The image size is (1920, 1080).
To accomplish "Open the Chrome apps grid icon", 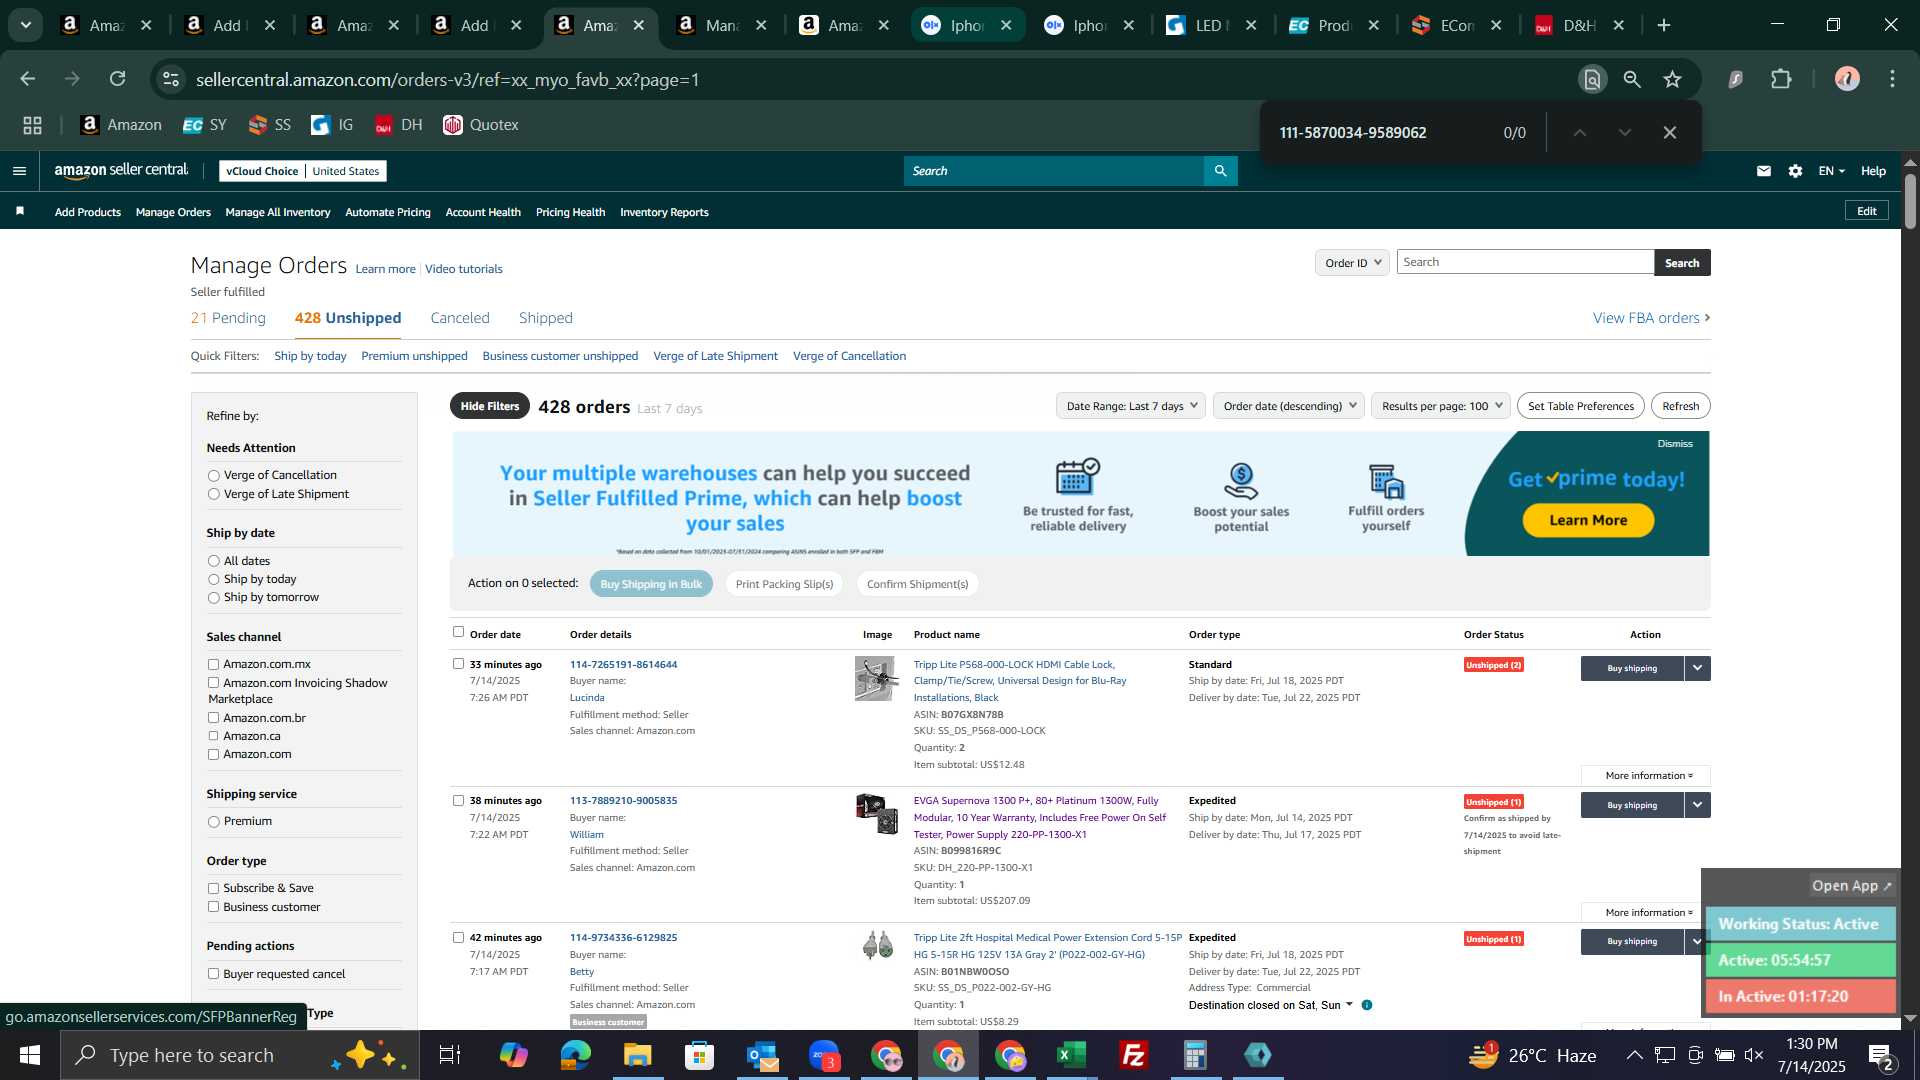I will pos(33,125).
